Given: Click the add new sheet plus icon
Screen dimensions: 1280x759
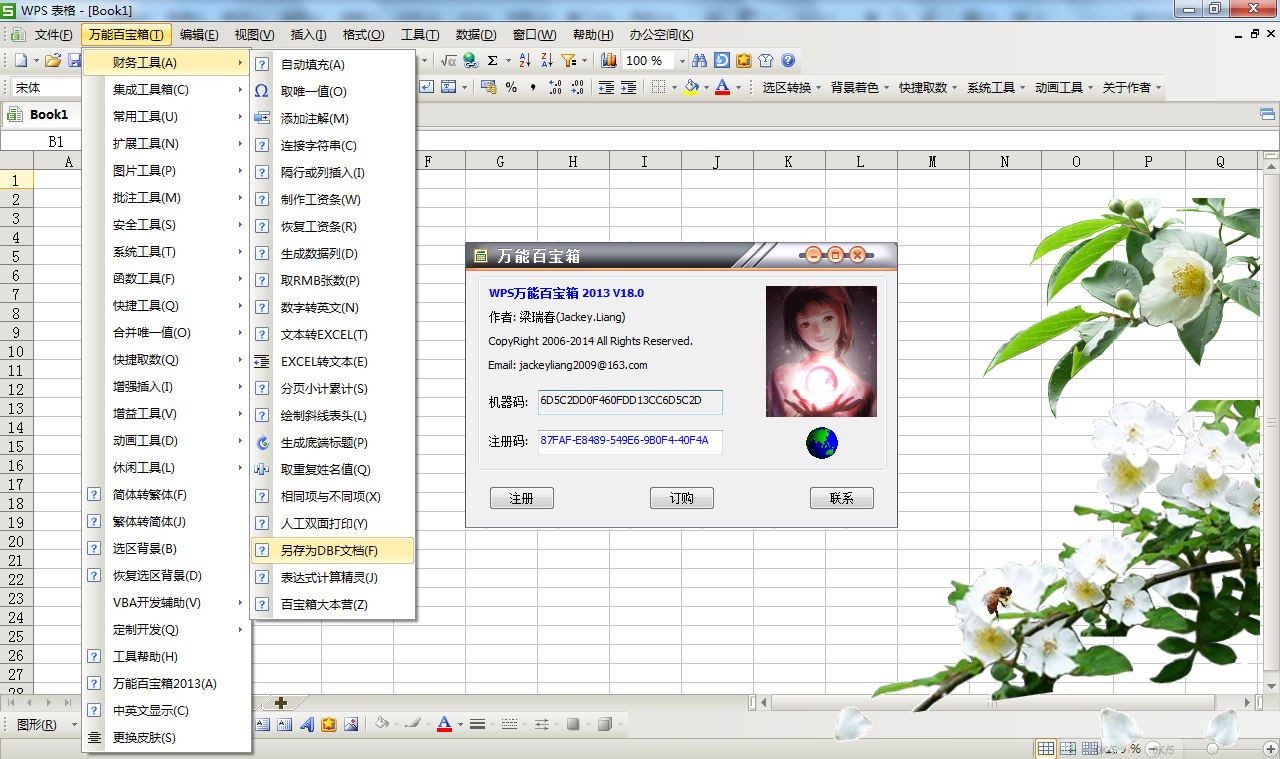Looking at the screenshot, I should 281,703.
